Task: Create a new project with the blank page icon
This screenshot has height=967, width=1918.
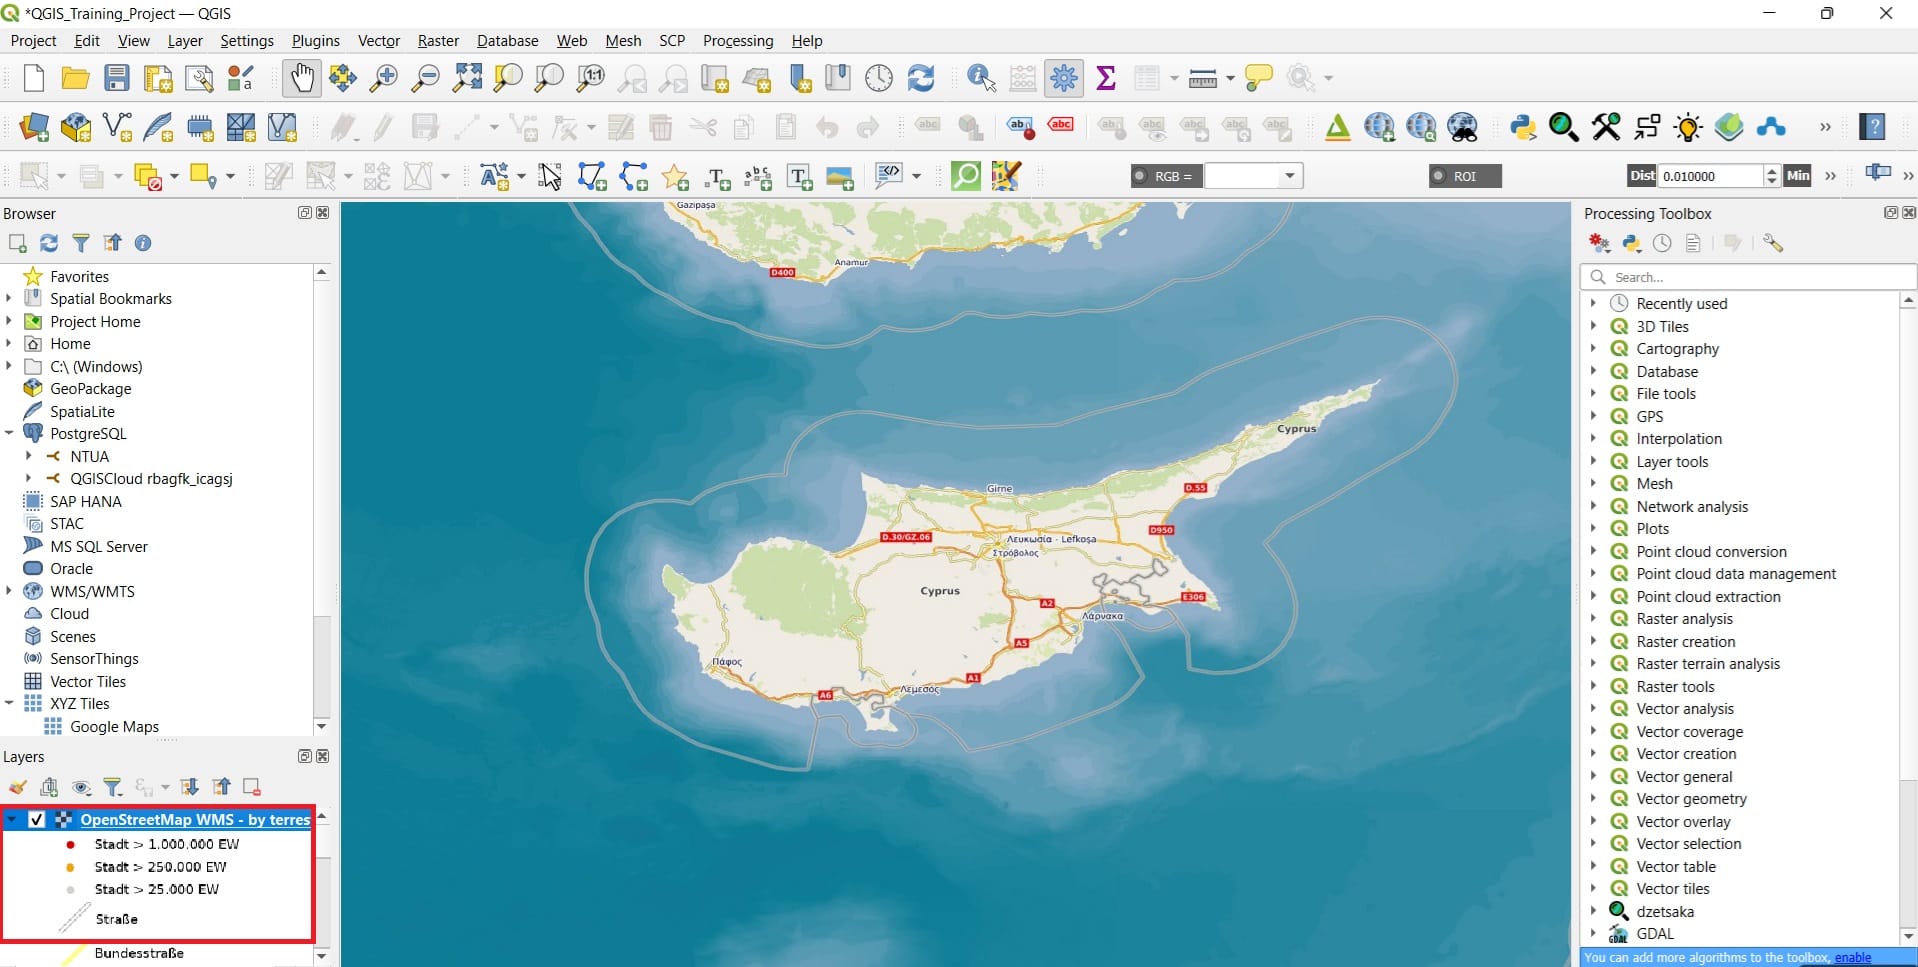Action: pyautogui.click(x=34, y=78)
